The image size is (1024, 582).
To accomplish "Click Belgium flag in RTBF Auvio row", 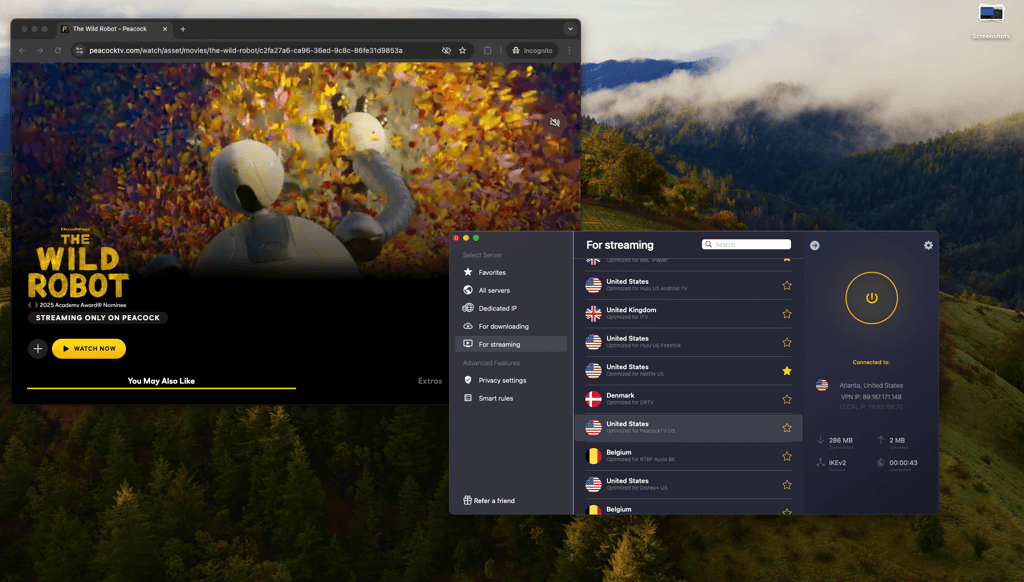I will [x=593, y=456].
